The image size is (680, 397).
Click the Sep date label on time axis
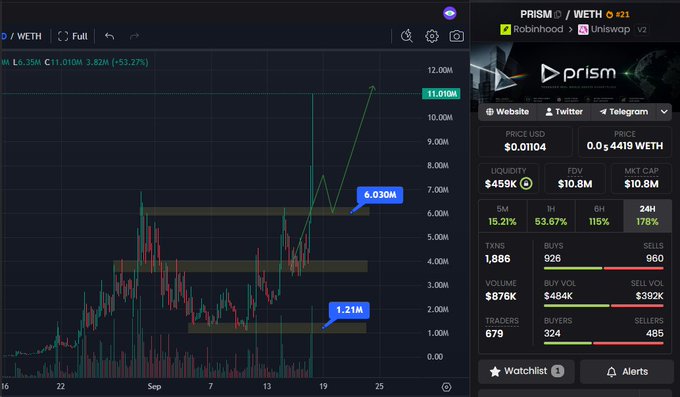point(154,386)
